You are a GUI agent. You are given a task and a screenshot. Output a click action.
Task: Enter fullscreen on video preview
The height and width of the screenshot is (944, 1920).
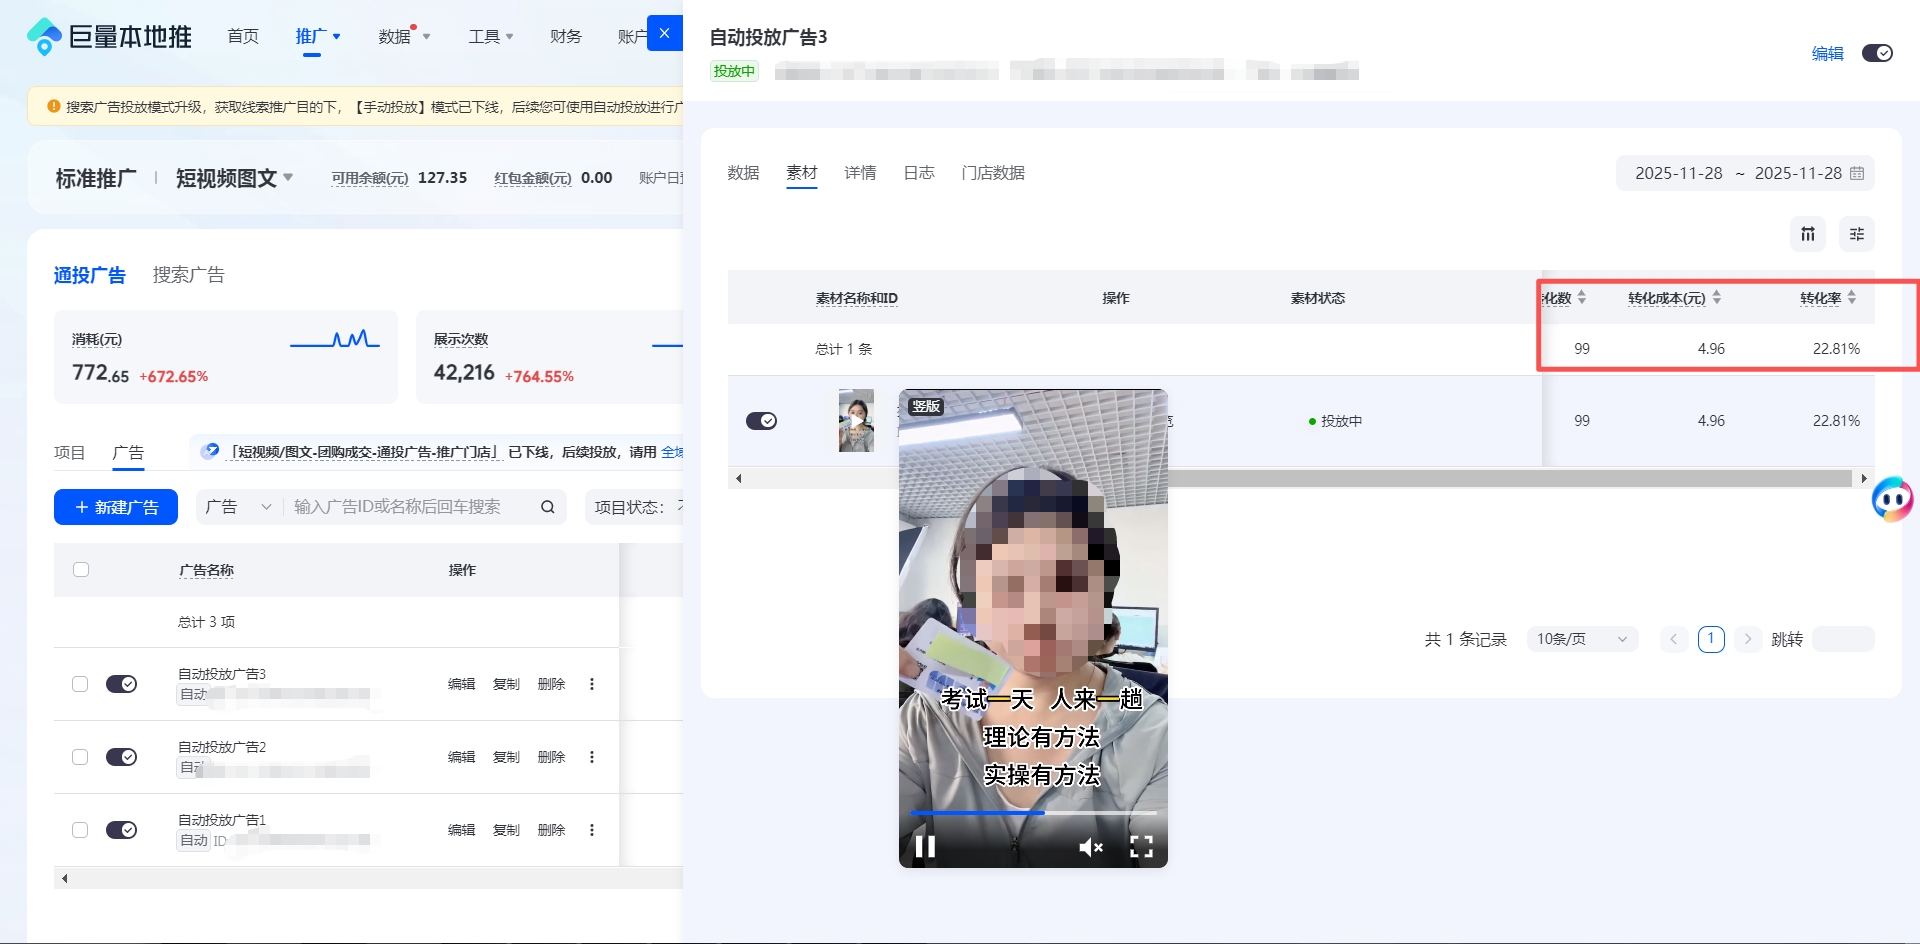(x=1141, y=848)
